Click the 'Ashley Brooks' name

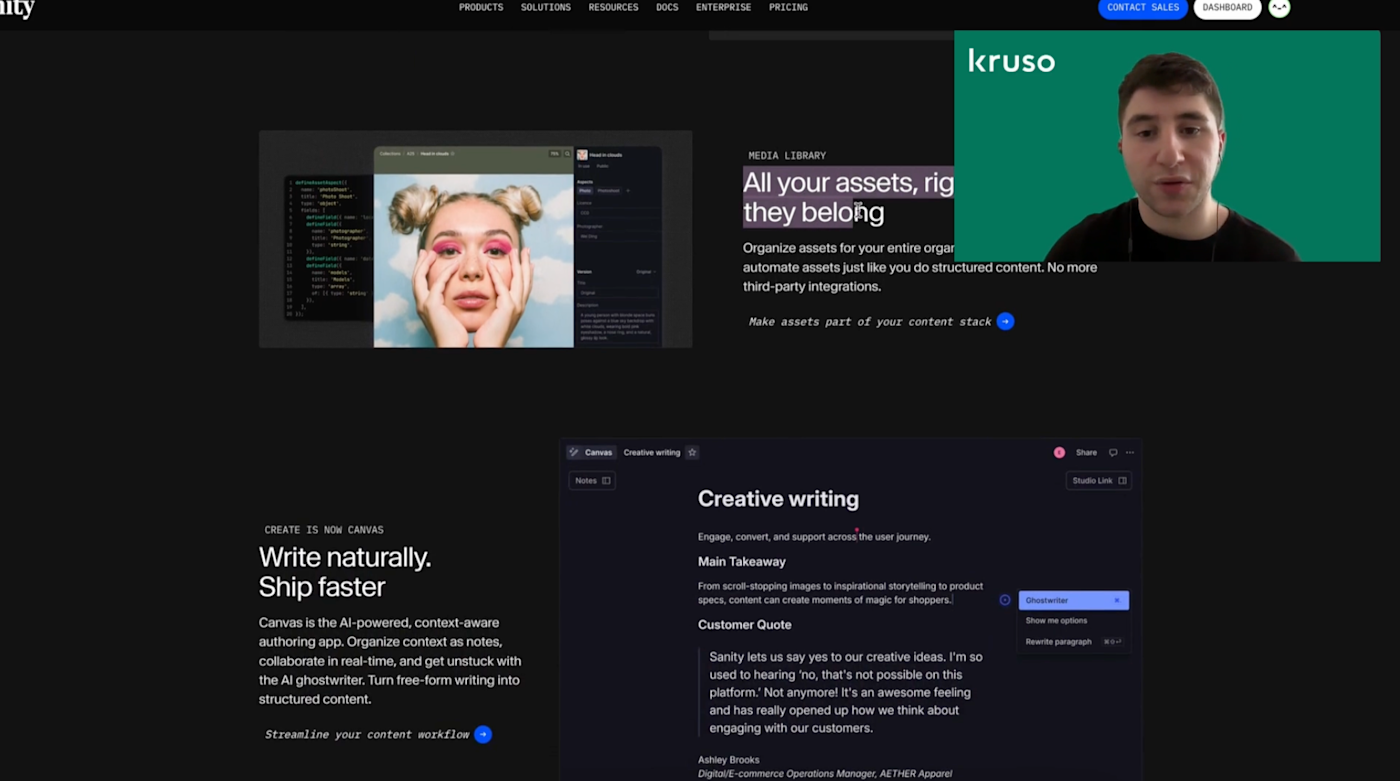[x=729, y=760]
